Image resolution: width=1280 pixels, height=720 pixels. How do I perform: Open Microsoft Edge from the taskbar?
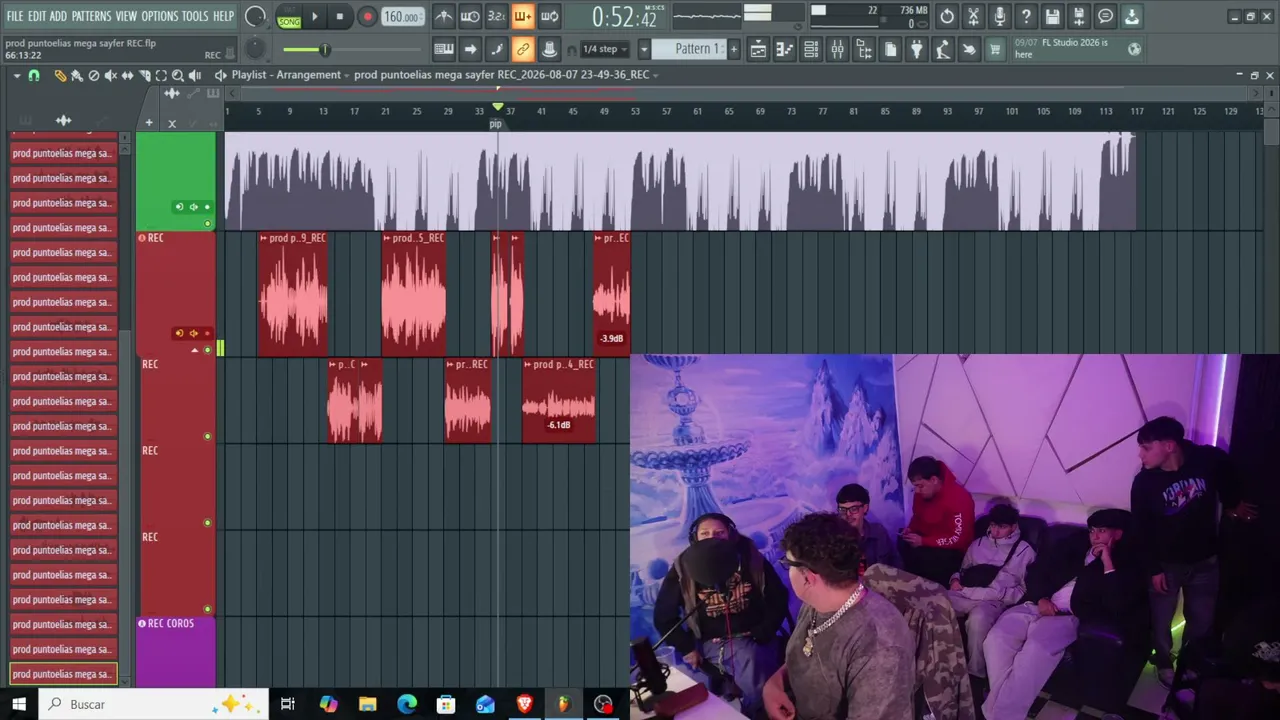406,704
